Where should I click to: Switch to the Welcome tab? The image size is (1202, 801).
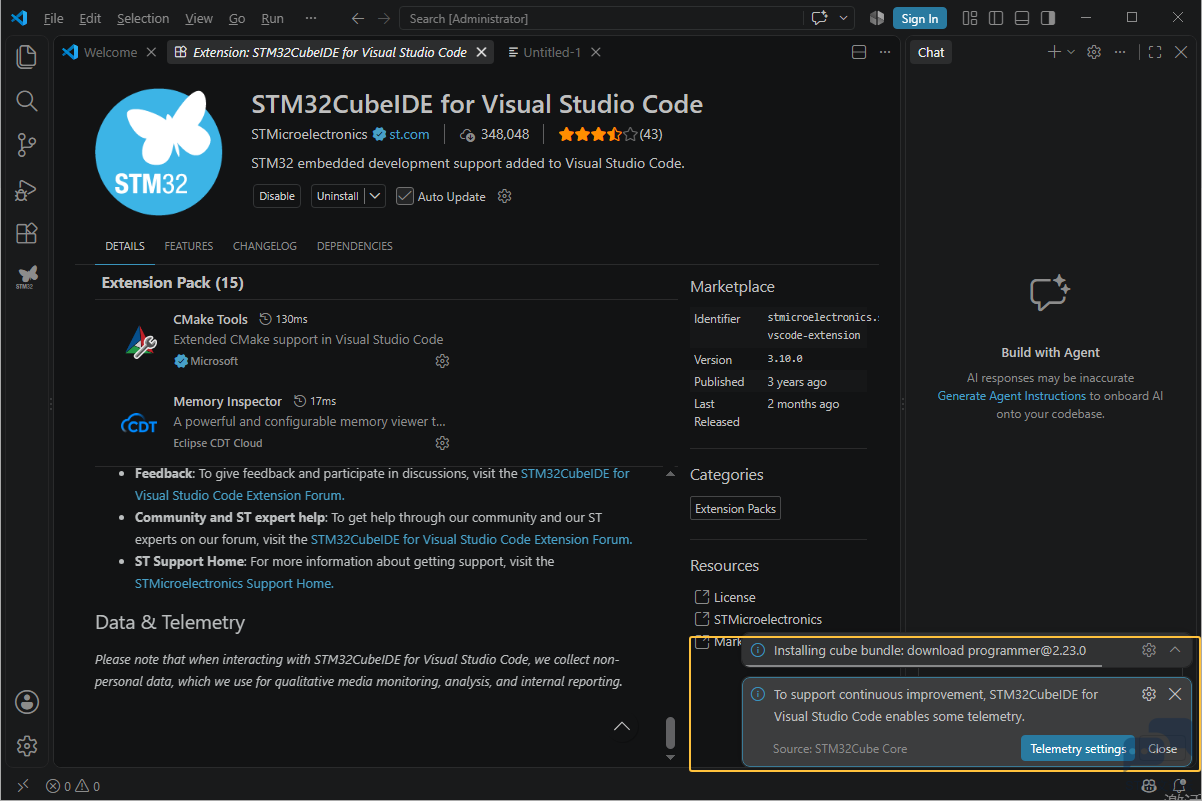tap(110, 52)
